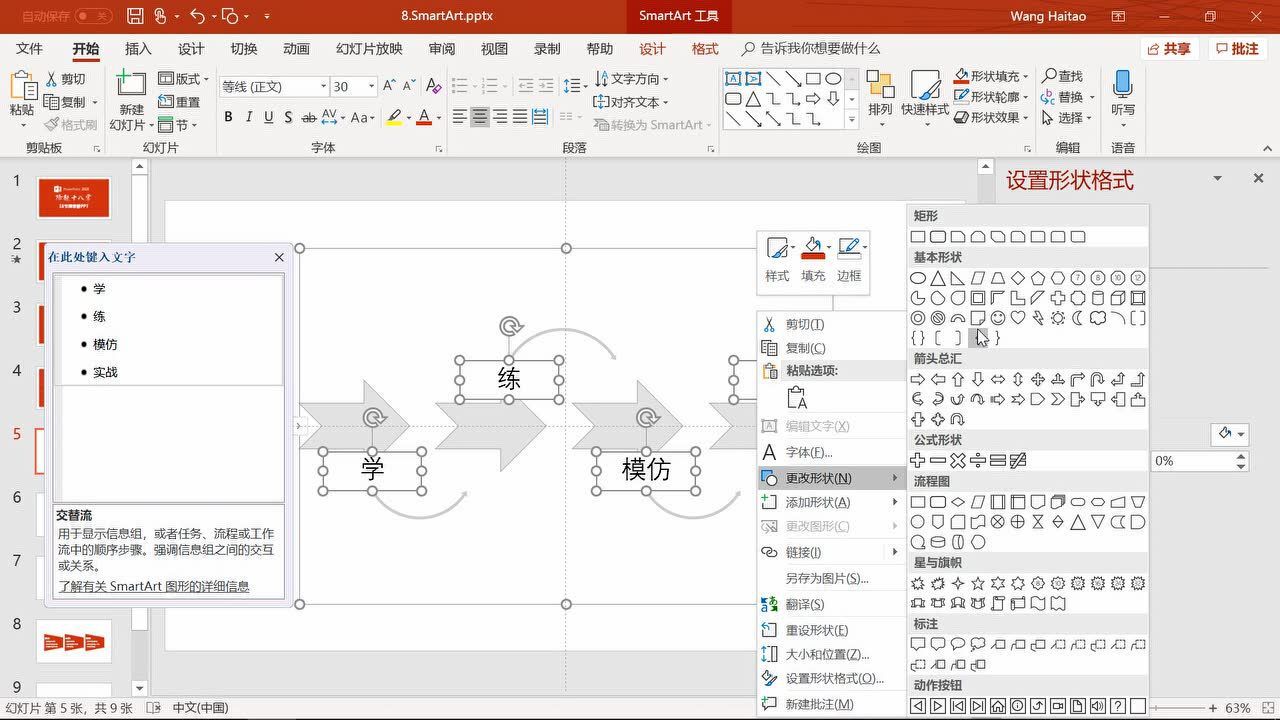Viewport: 1280px width, 720px height.
Task: Select the multiplication sign equation shape
Action: [958, 460]
